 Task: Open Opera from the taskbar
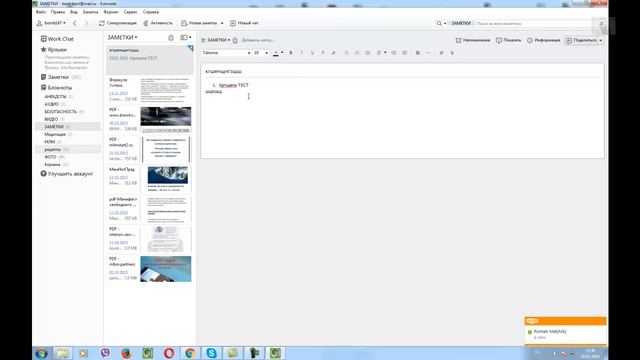169,353
